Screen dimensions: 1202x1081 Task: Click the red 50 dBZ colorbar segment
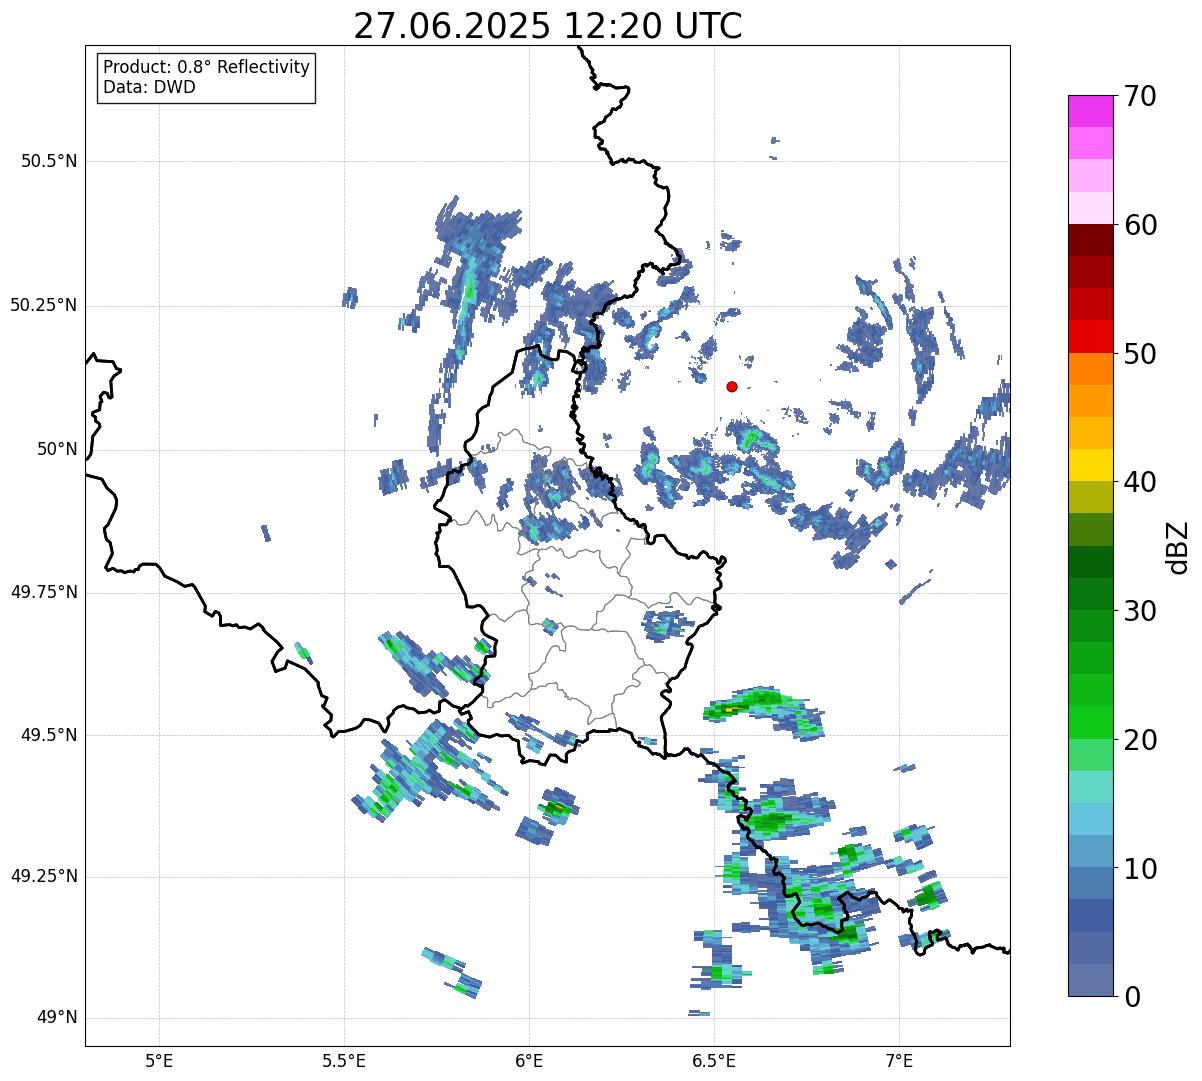tap(1090, 336)
